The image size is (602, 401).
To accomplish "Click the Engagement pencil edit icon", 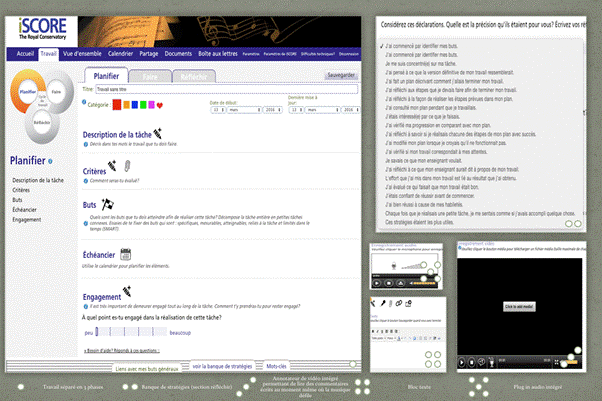I will [127, 291].
